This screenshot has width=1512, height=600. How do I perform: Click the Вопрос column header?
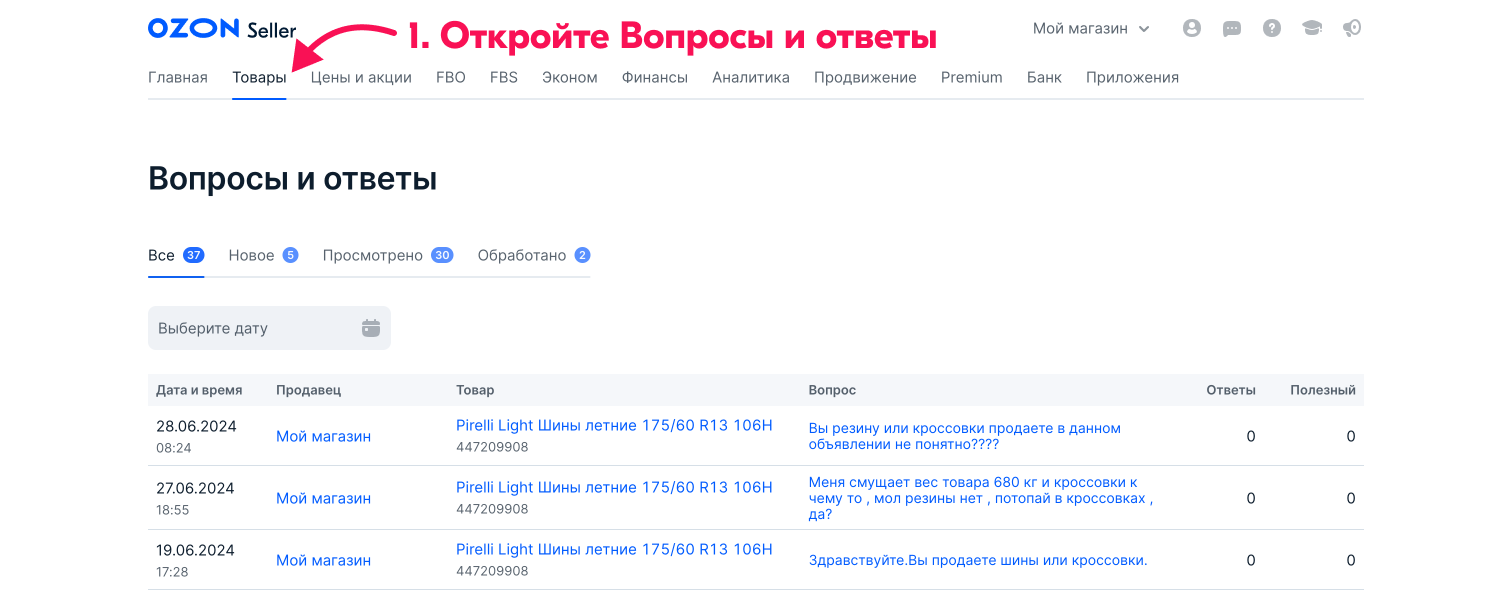[x=832, y=390]
